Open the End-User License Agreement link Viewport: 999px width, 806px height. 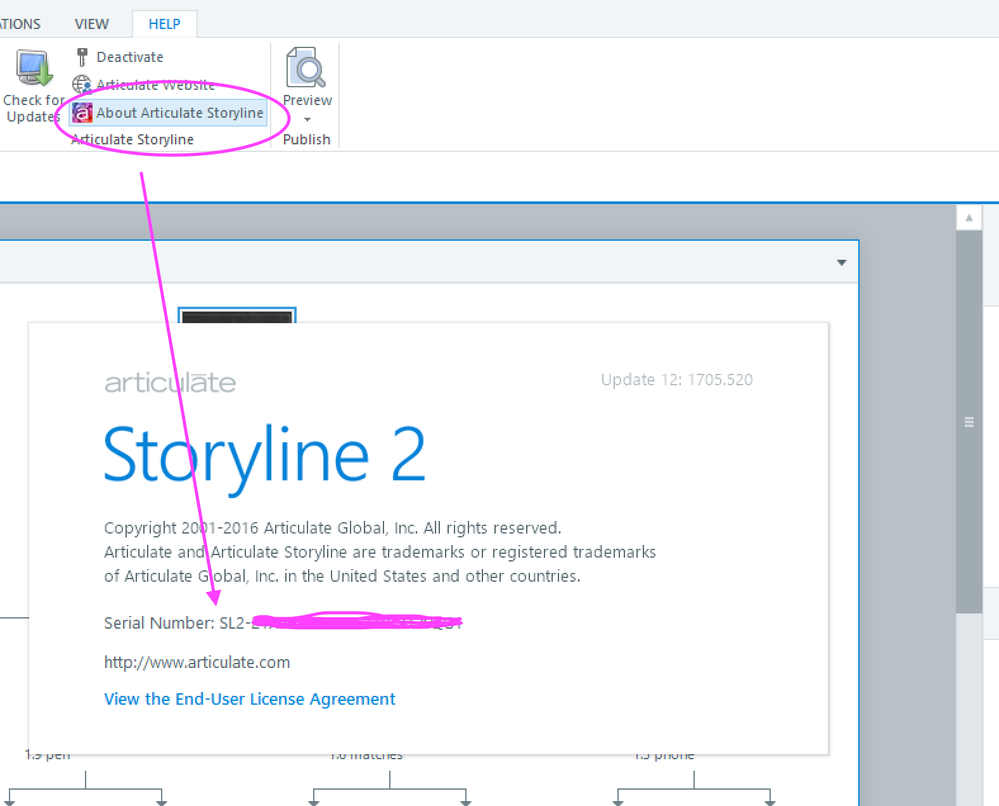point(250,699)
